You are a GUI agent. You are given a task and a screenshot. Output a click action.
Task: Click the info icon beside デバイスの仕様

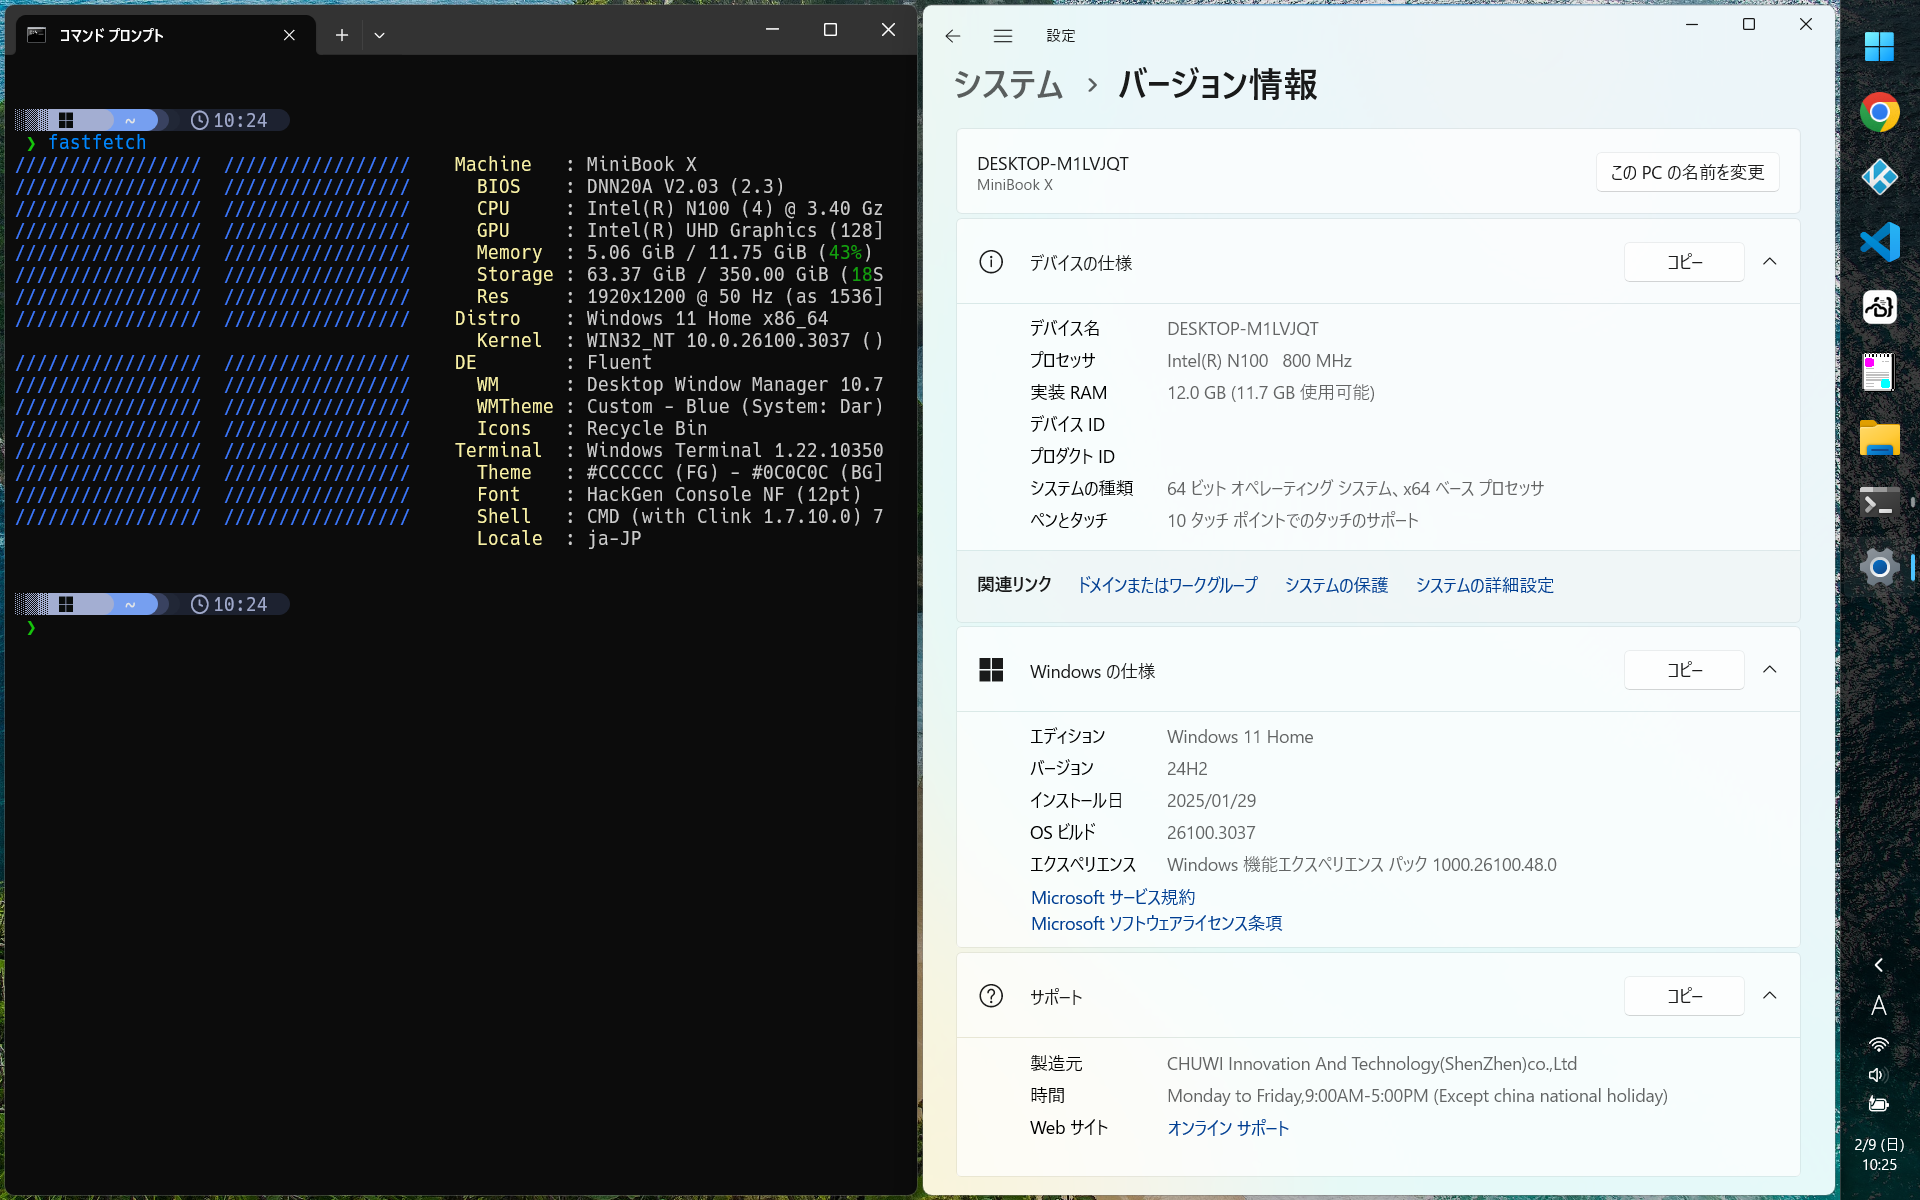coord(991,262)
